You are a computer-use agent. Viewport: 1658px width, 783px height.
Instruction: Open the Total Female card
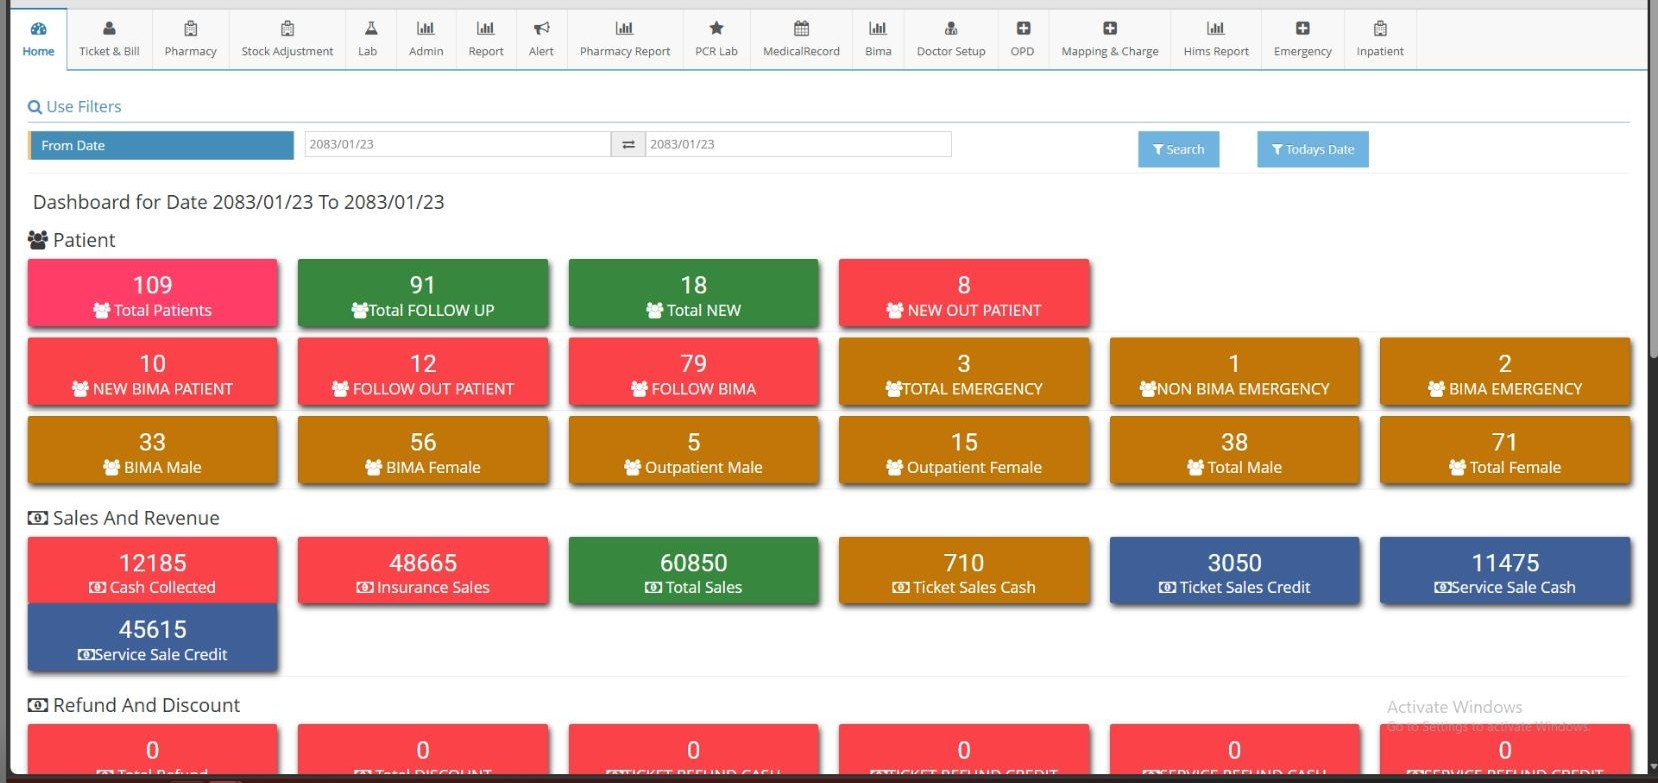click(x=1505, y=451)
